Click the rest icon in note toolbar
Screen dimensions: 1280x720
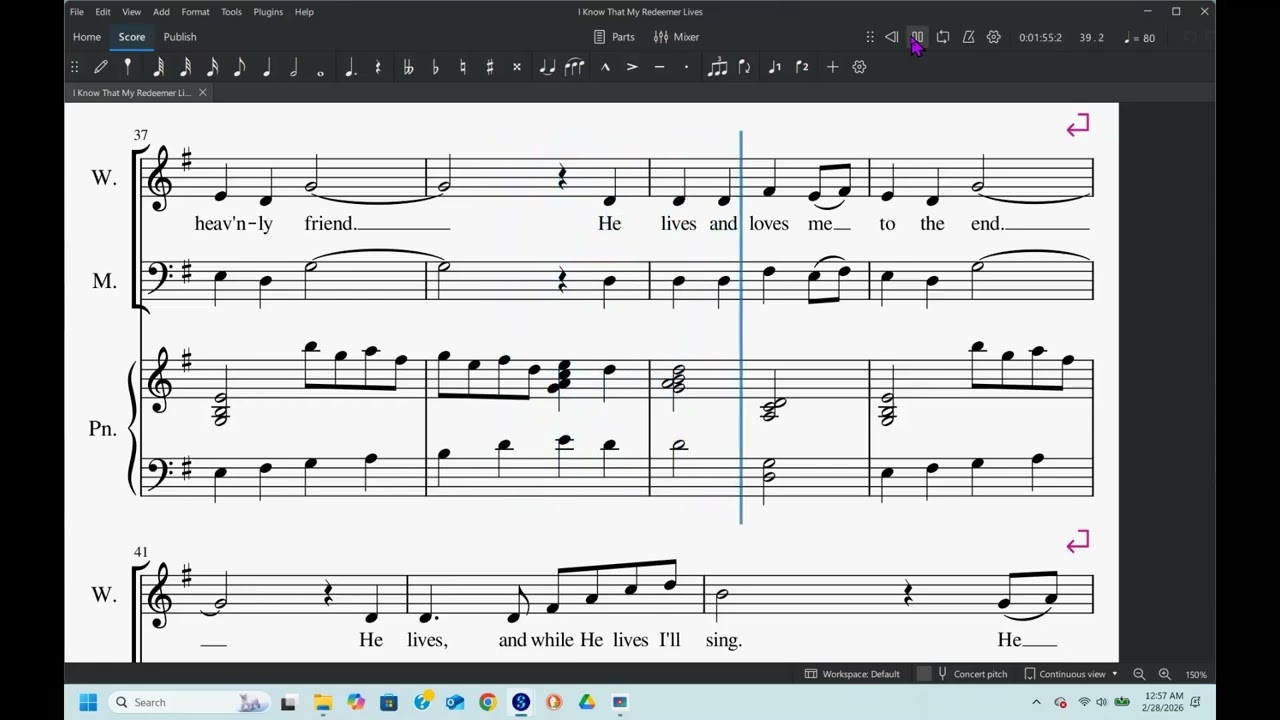click(378, 67)
